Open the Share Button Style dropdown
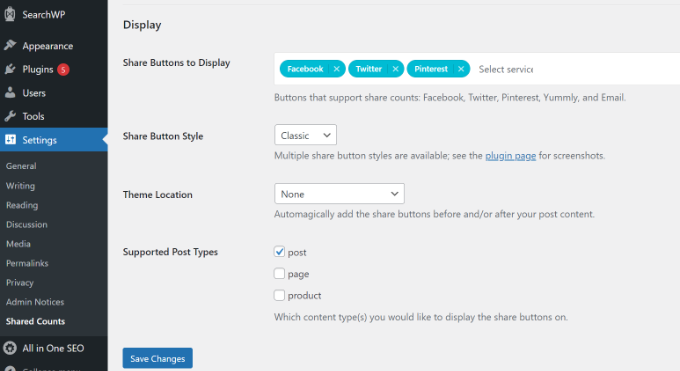Screen dimensions: 680x371 click(305, 135)
